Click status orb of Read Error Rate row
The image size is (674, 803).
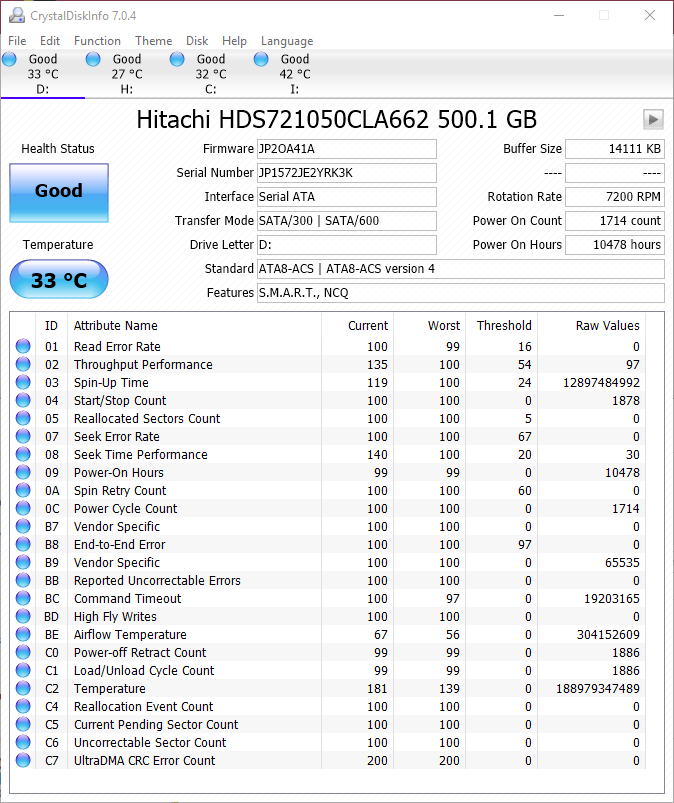coord(23,346)
